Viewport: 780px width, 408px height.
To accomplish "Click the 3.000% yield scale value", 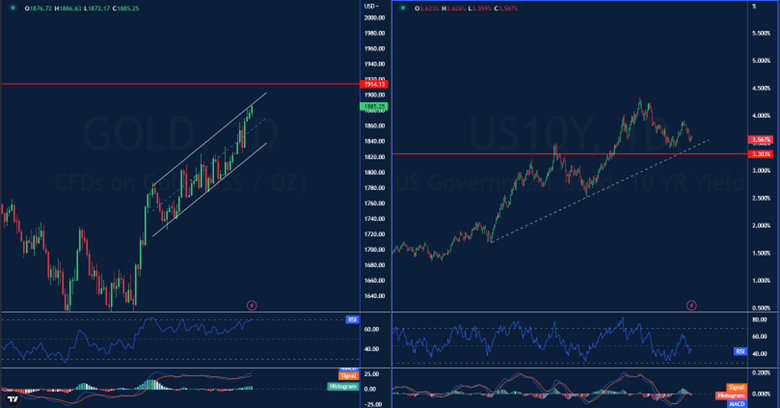I will (761, 171).
